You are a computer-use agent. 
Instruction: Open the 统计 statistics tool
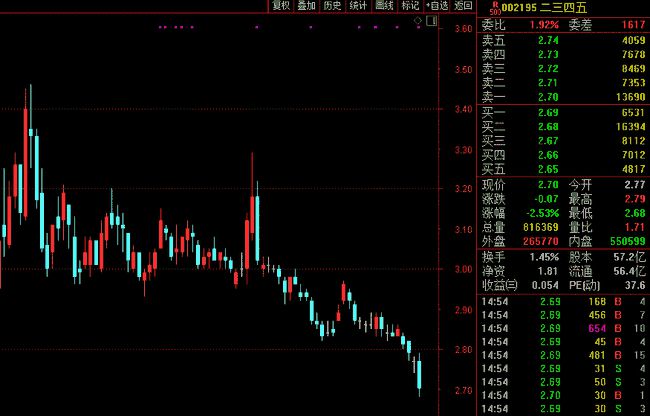[x=358, y=6]
